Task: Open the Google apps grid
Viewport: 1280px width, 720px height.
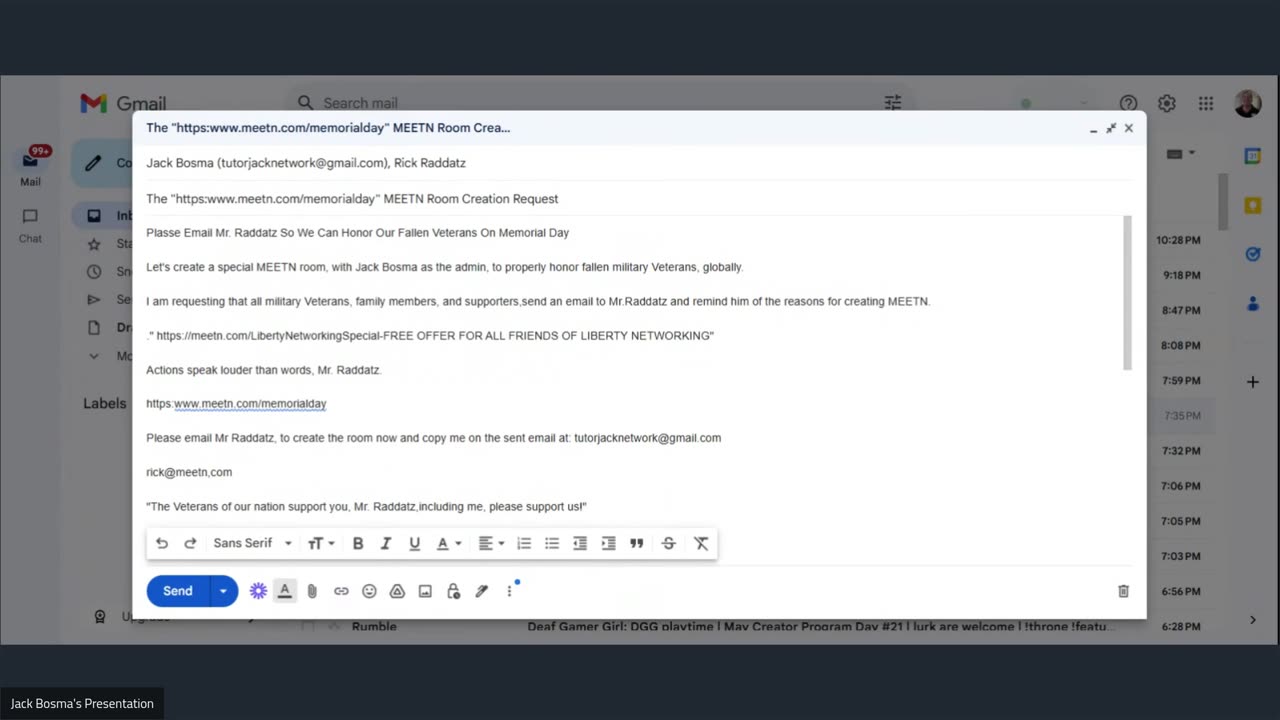Action: click(x=1206, y=103)
